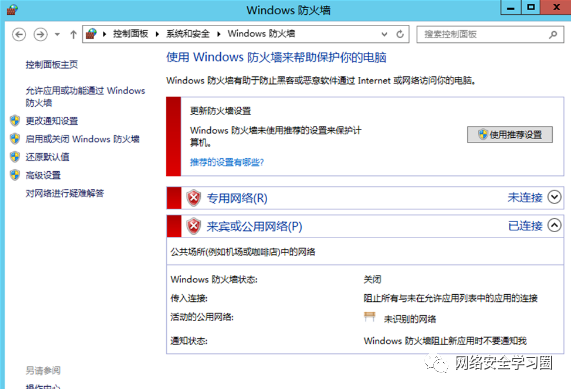
Task: Open the recent locations dropdown arrow
Action: click(57, 35)
